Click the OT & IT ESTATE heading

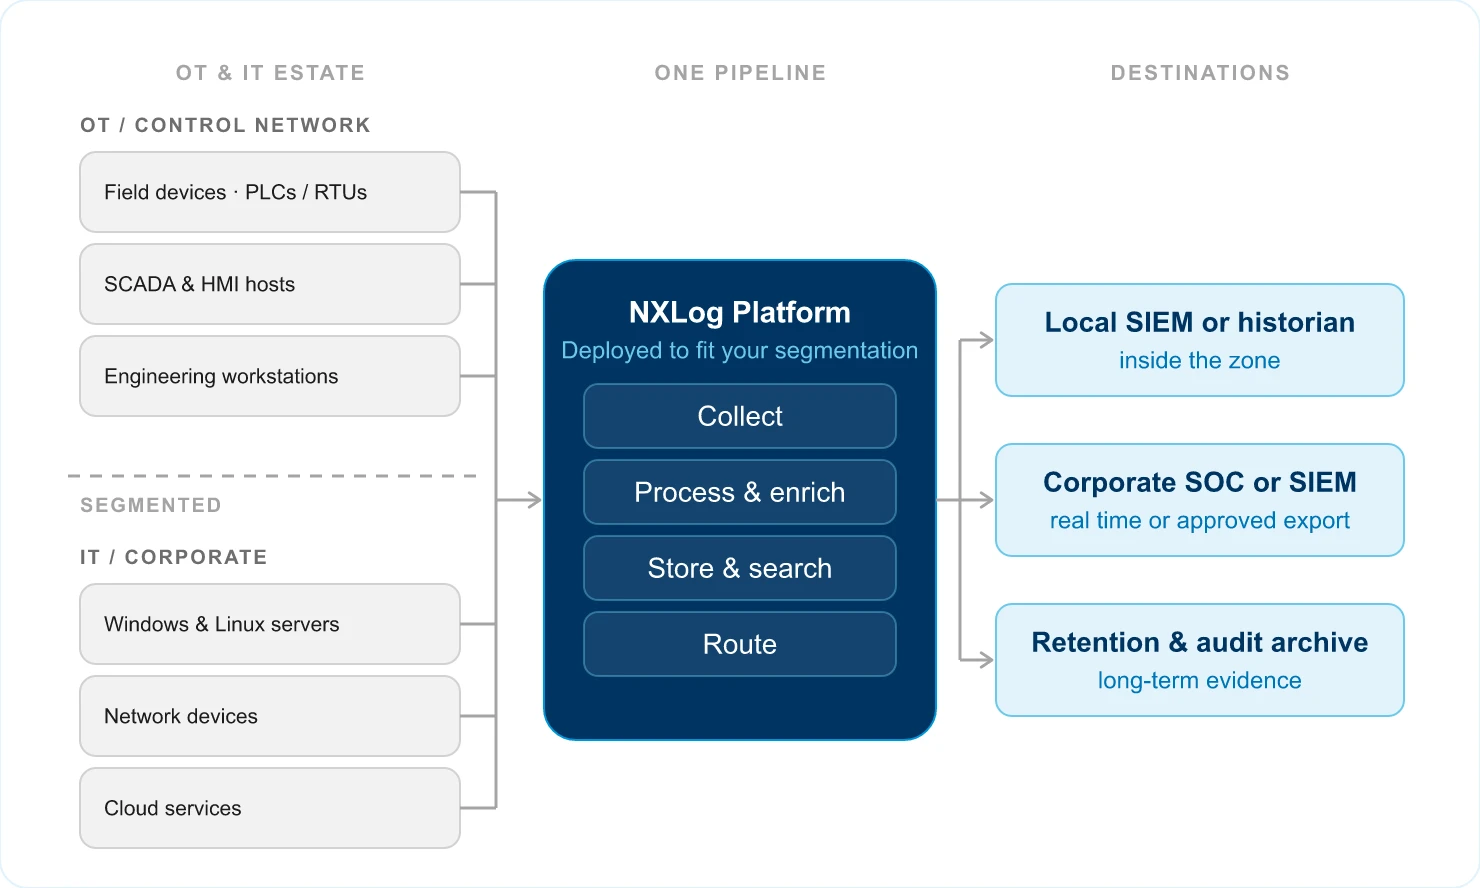click(270, 73)
